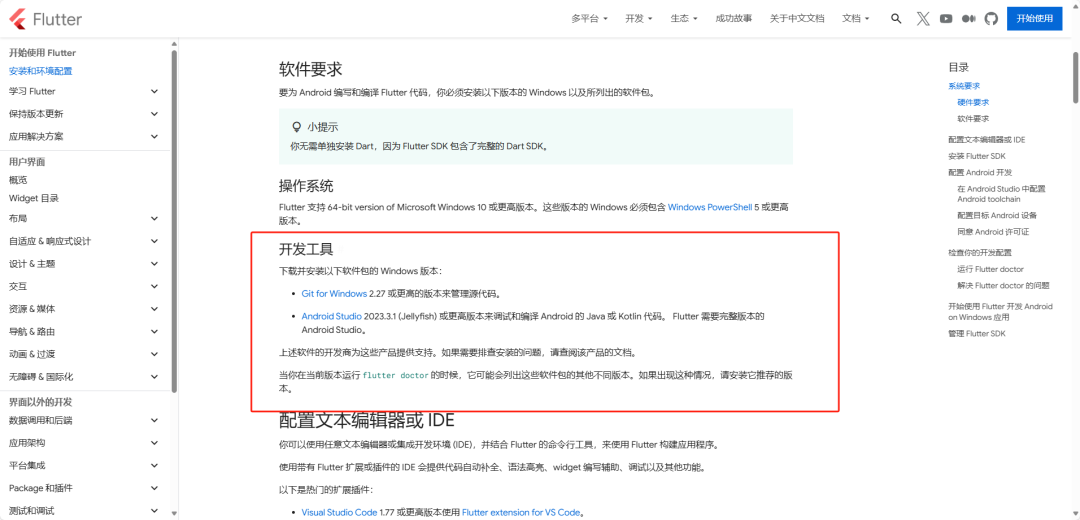This screenshot has height=520, width=1080.
Task: Jump to 配置目标 Android 设备 in contents
Action: pos(997,216)
